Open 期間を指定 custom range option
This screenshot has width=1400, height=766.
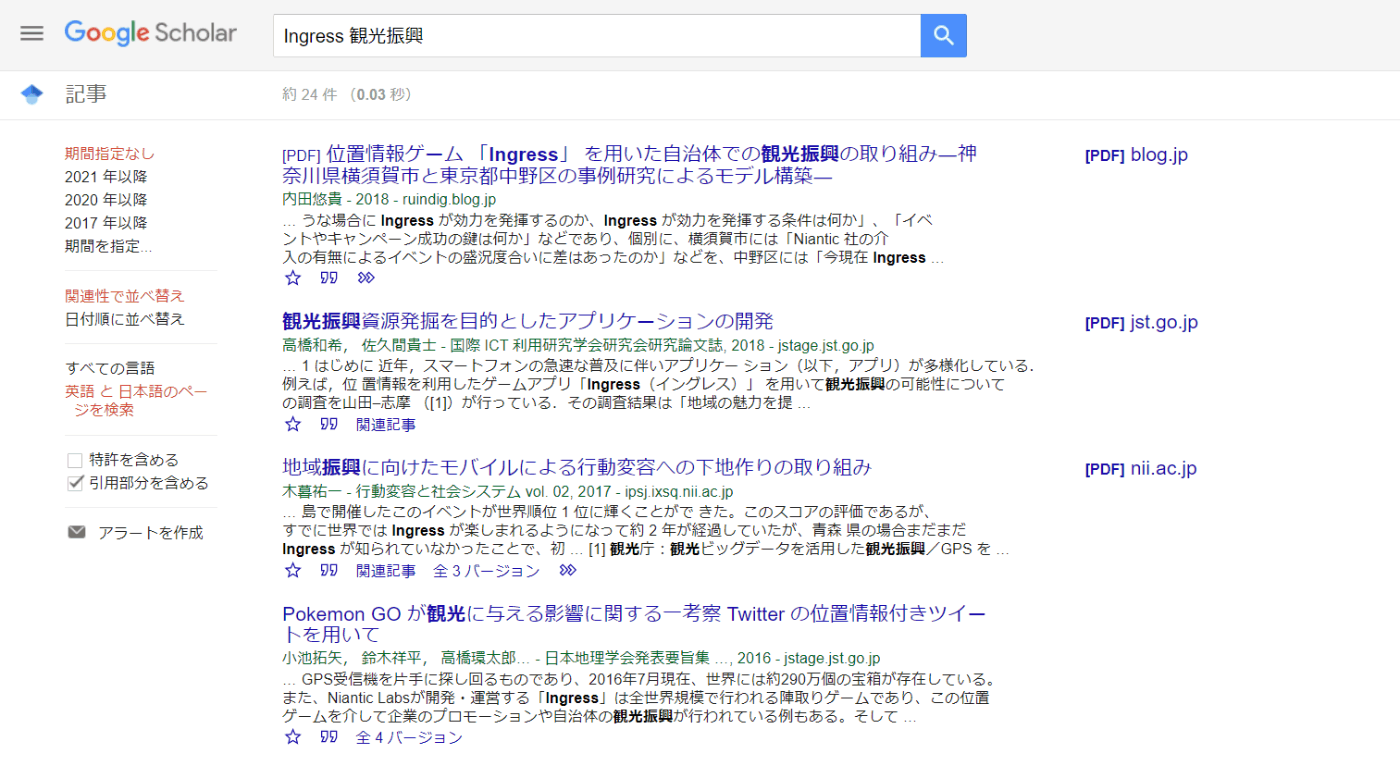(x=108, y=245)
